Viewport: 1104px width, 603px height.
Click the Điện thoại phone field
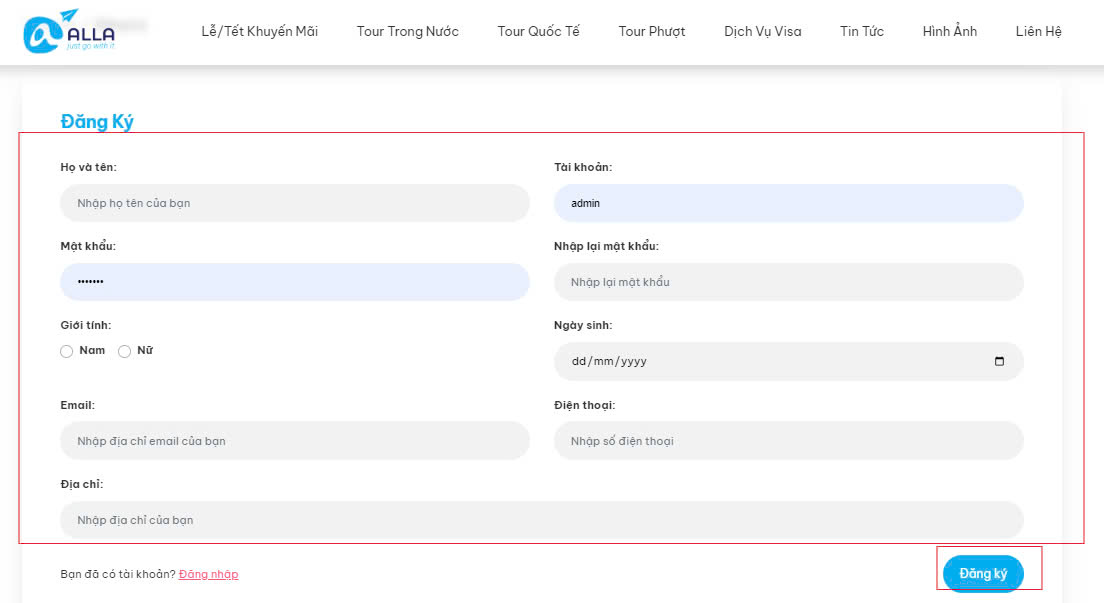pyautogui.click(x=789, y=441)
